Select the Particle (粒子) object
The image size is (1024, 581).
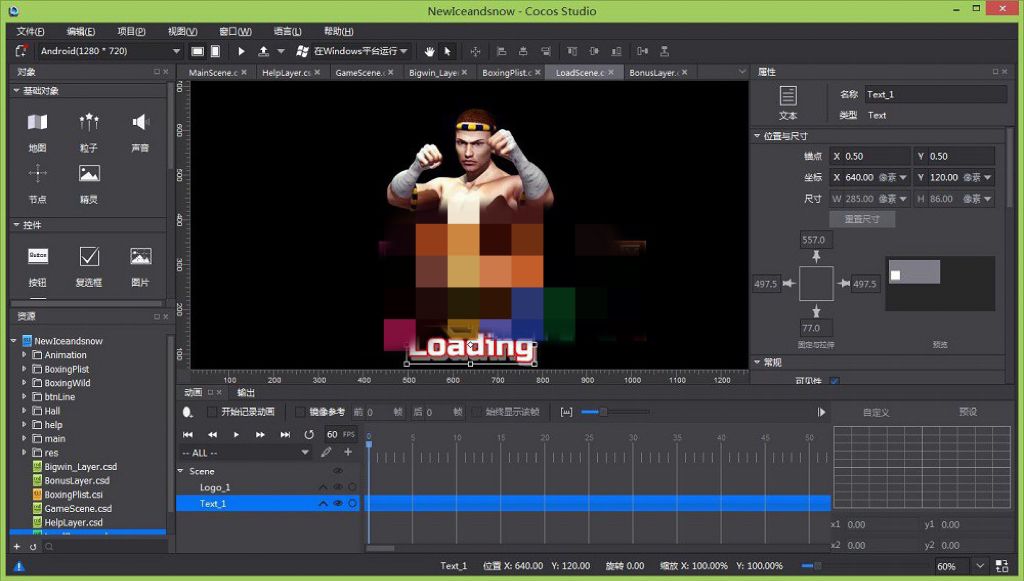(89, 133)
